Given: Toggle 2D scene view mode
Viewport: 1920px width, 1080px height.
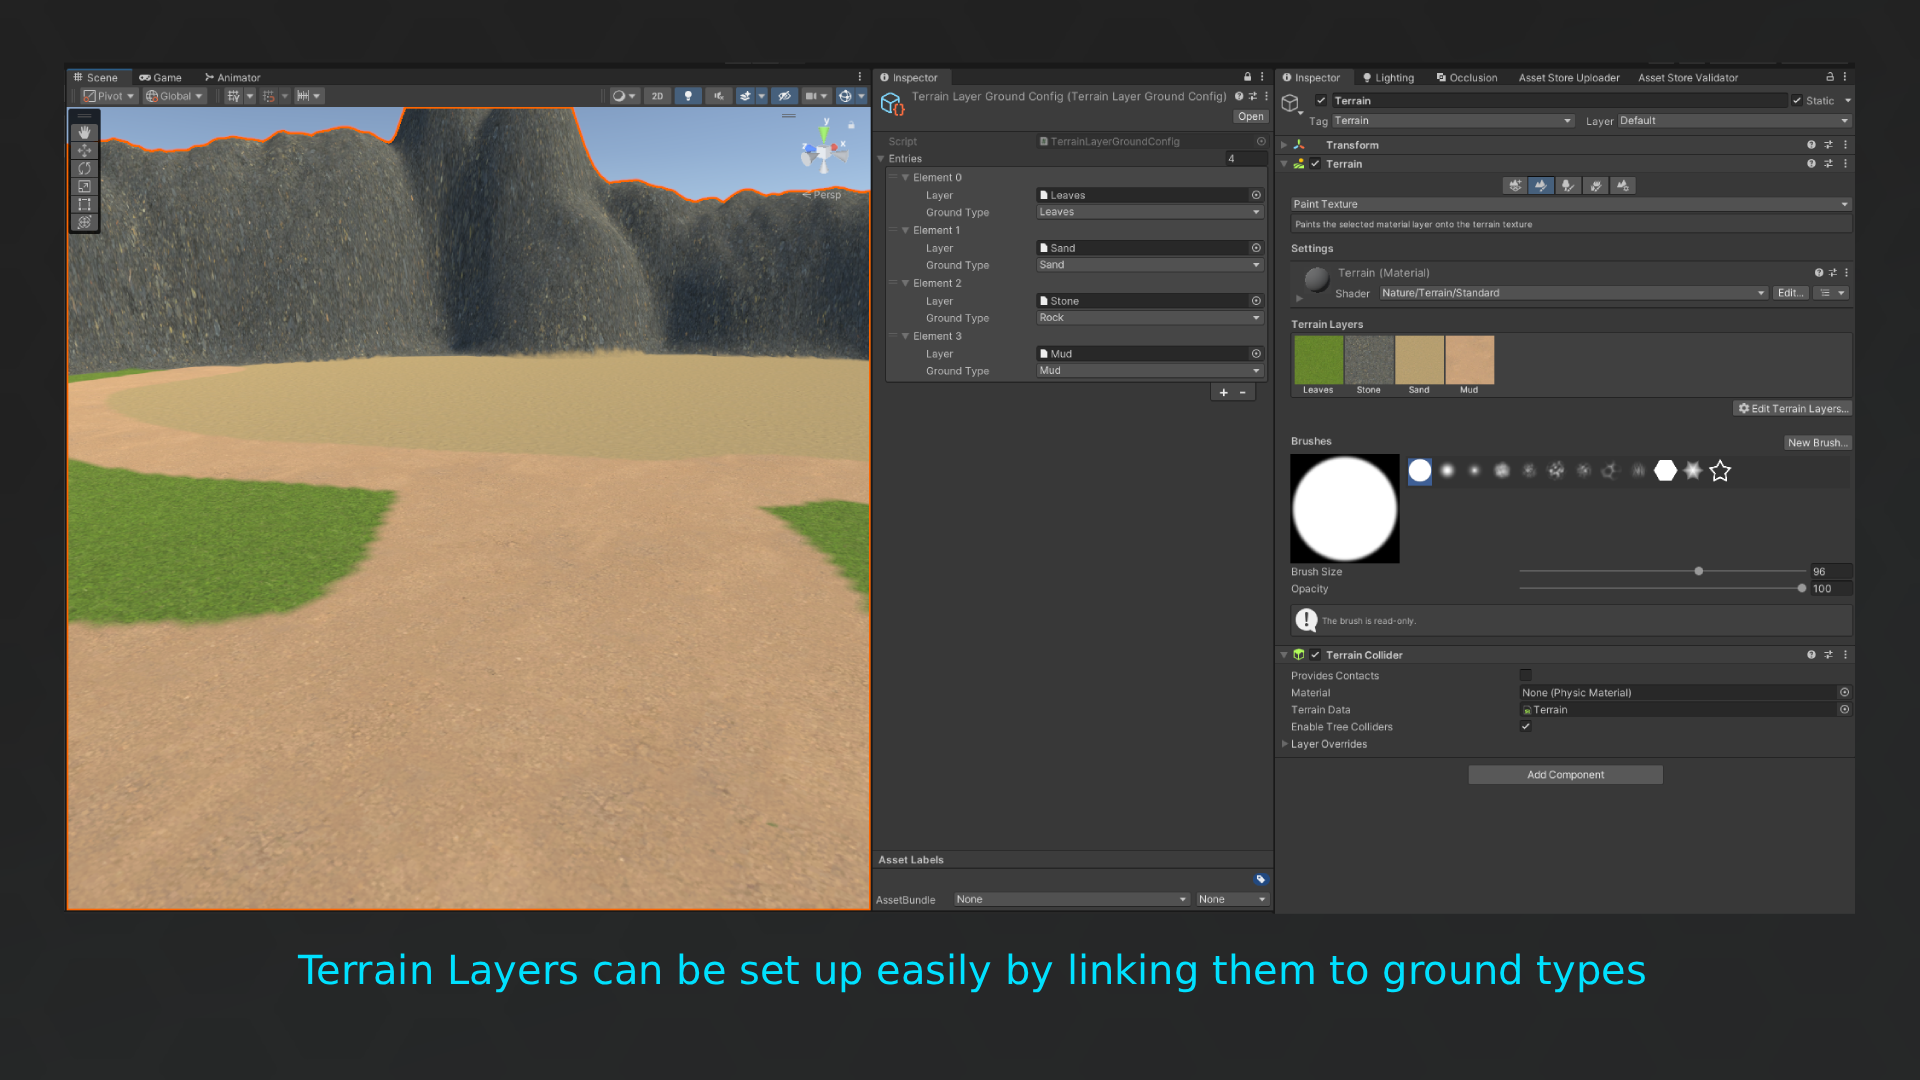Looking at the screenshot, I should tap(657, 96).
